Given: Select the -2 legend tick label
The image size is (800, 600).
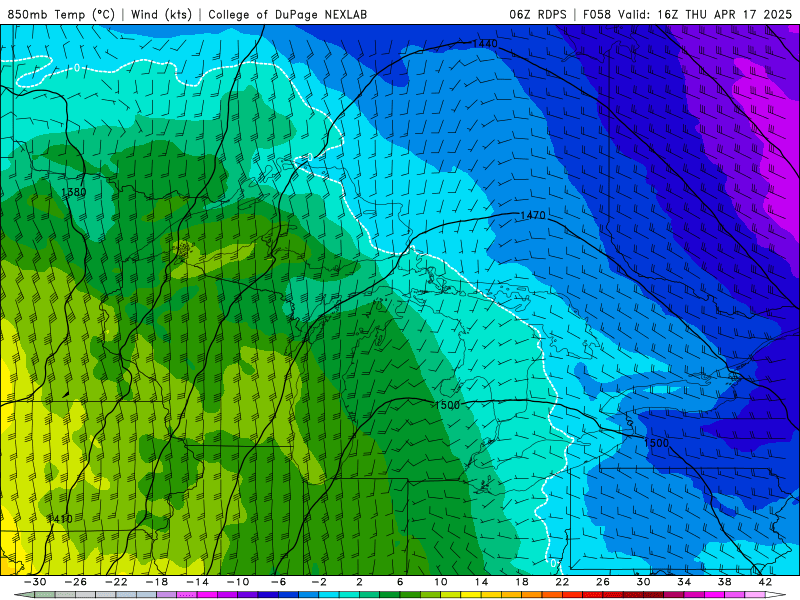Looking at the screenshot, I should 319,582.
